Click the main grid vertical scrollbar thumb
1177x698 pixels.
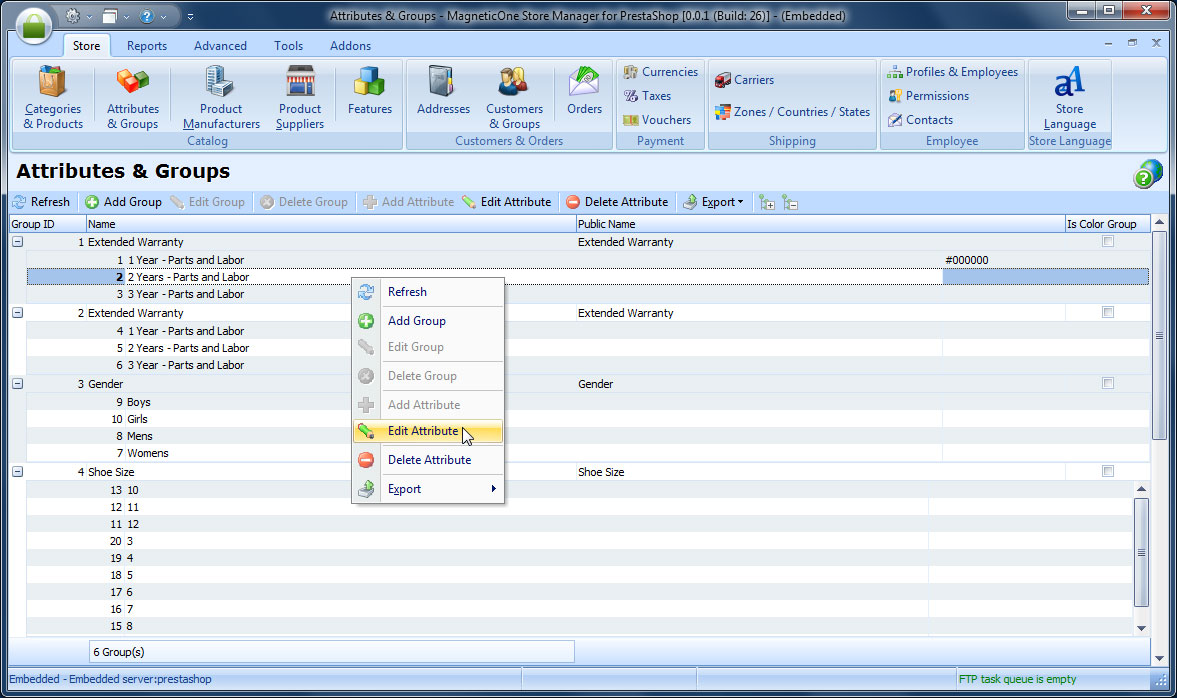(x=1159, y=336)
